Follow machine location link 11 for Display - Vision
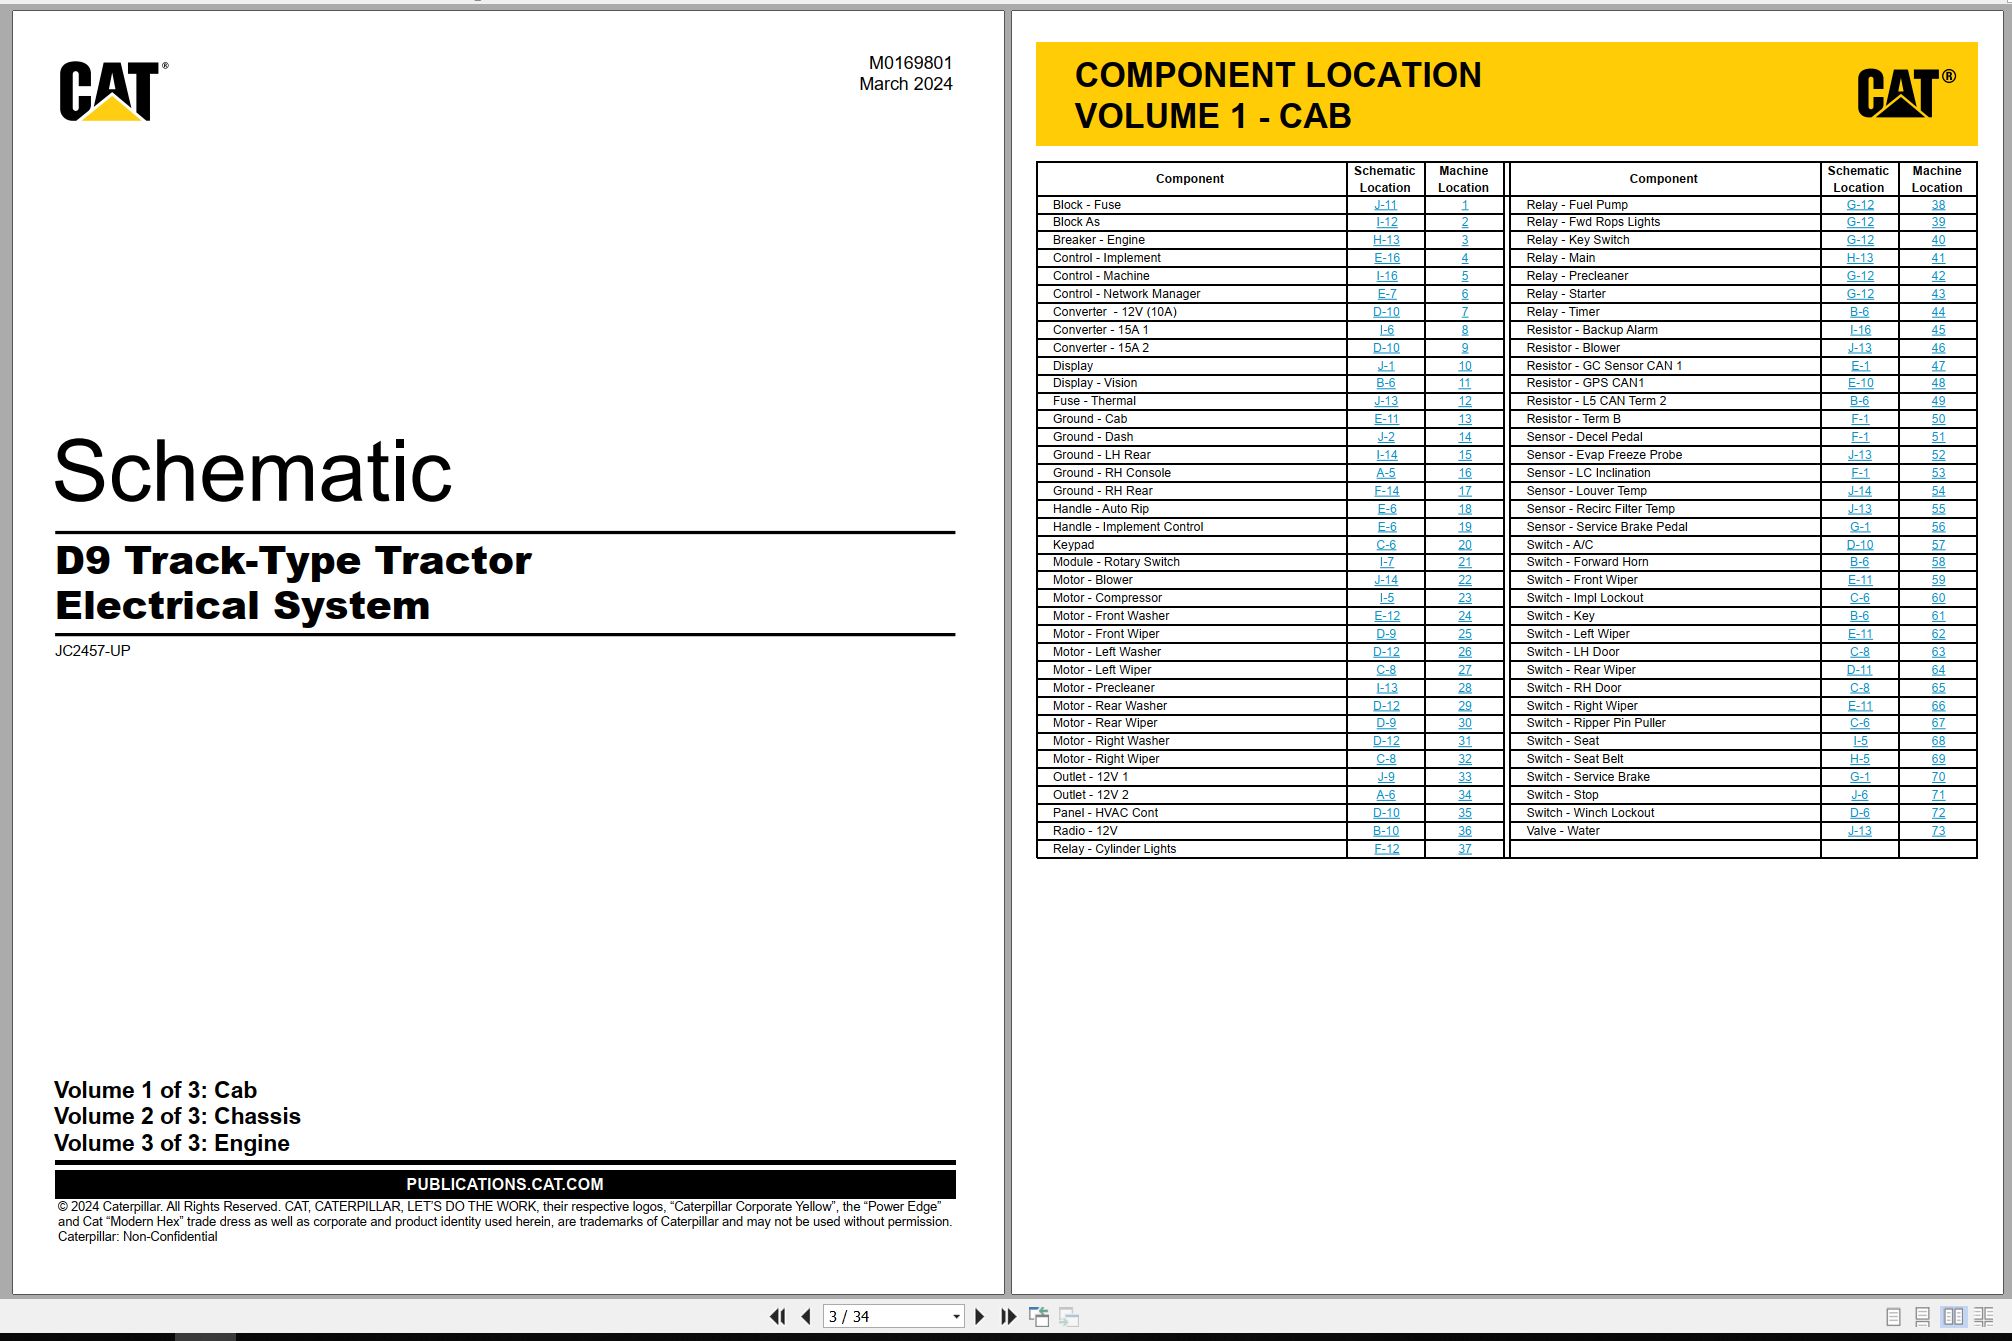The height and width of the screenshot is (1341, 2012). pos(1465,383)
